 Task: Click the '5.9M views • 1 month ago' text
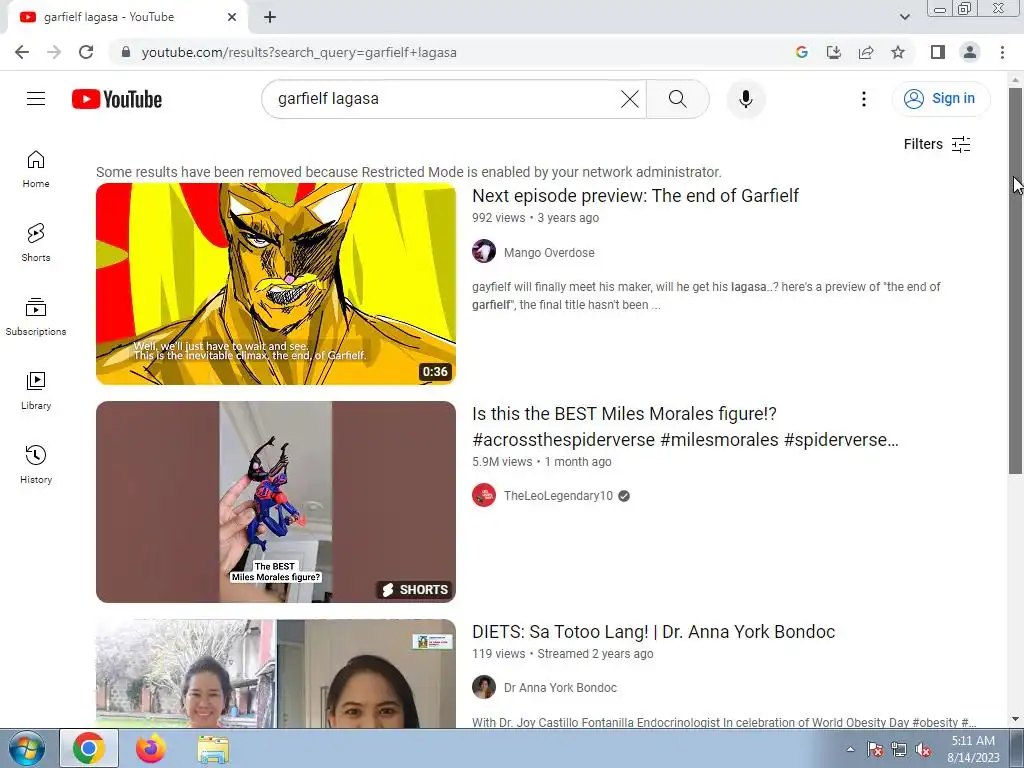(542, 462)
